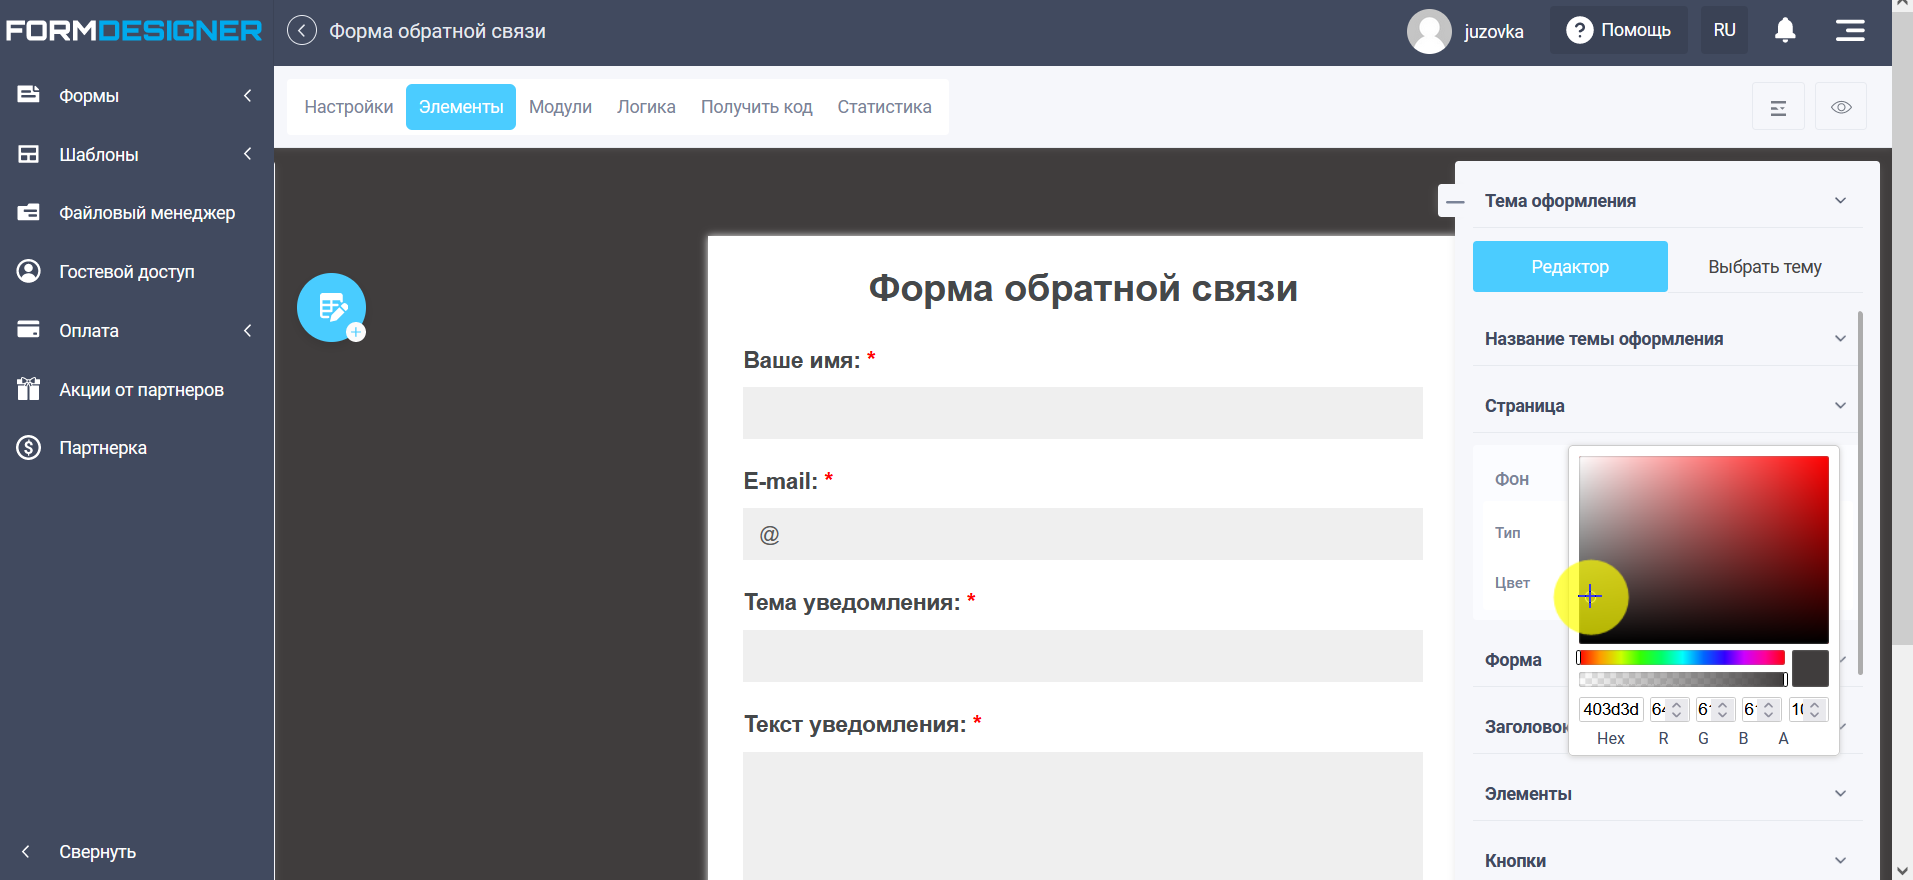Collapse sidebar with Свернуть

97,852
